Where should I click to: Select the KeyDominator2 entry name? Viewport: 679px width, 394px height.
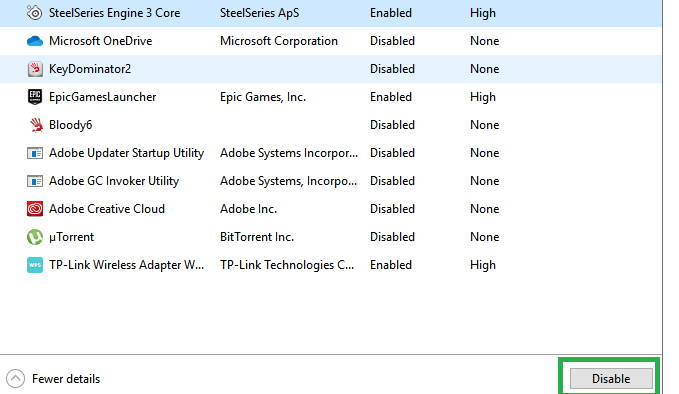(x=90, y=69)
